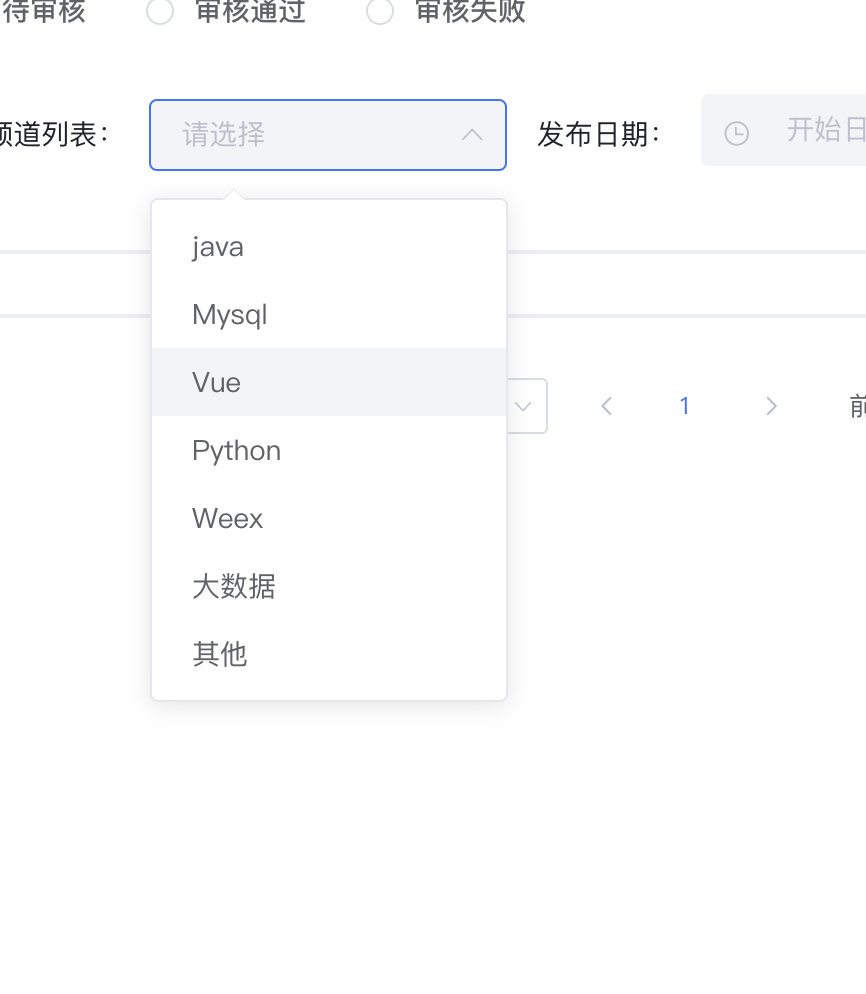
Task: Click the channel list select box
Action: (310, 134)
